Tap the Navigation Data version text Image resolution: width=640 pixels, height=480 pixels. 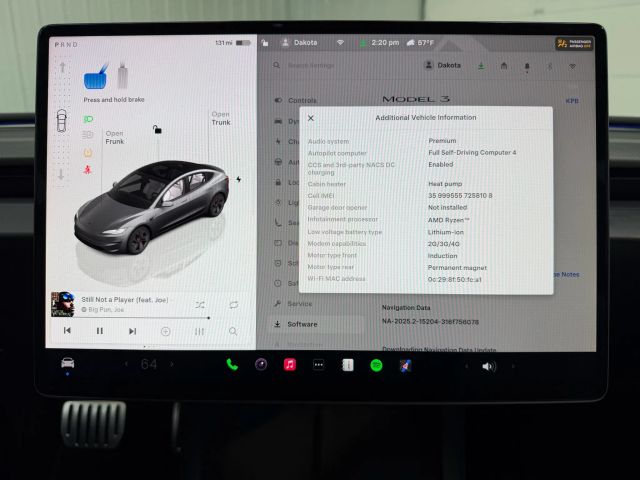(430, 322)
